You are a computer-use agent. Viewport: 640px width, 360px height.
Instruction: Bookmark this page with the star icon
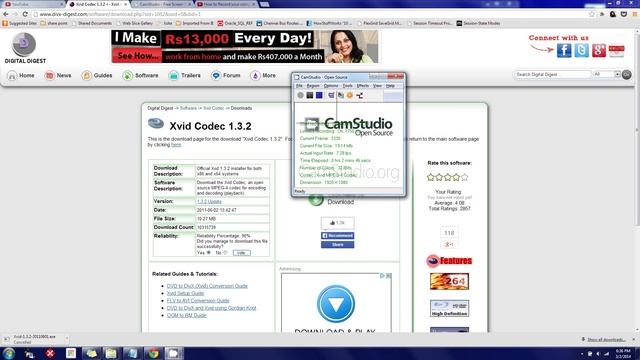pos(592,14)
